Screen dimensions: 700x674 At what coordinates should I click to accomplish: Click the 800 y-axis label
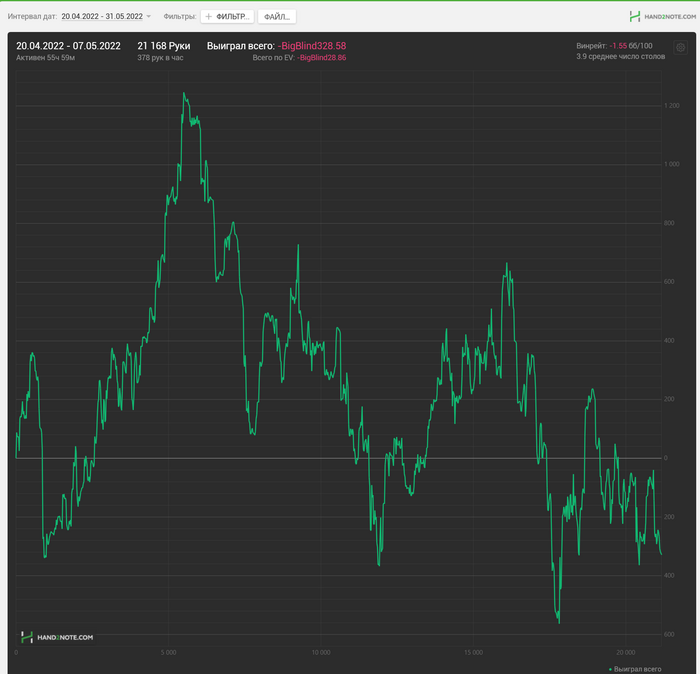pyautogui.click(x=669, y=223)
